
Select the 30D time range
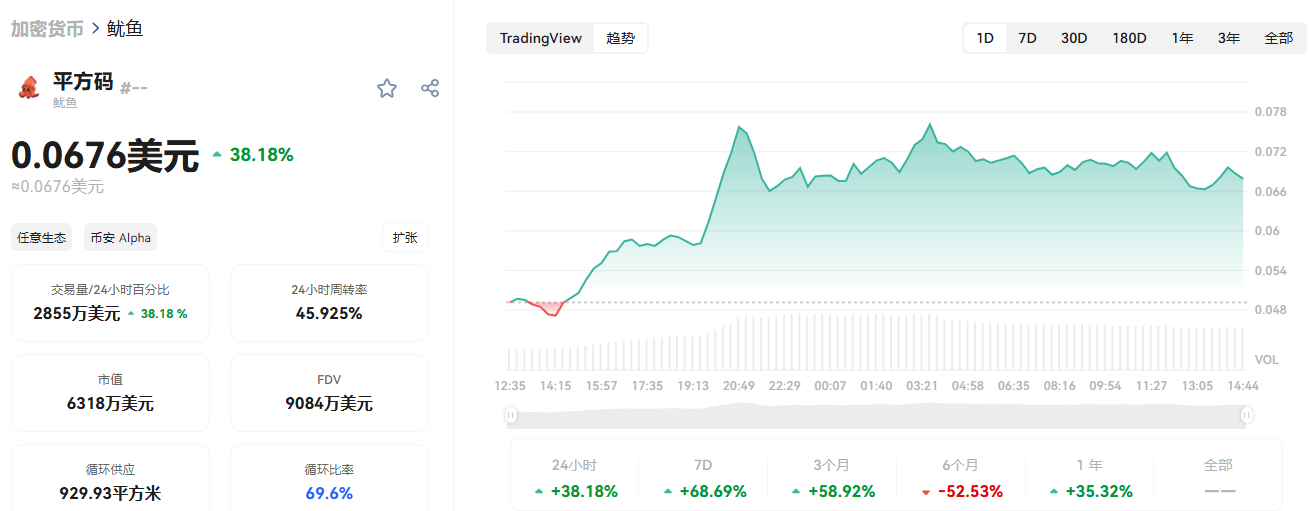coord(1074,38)
